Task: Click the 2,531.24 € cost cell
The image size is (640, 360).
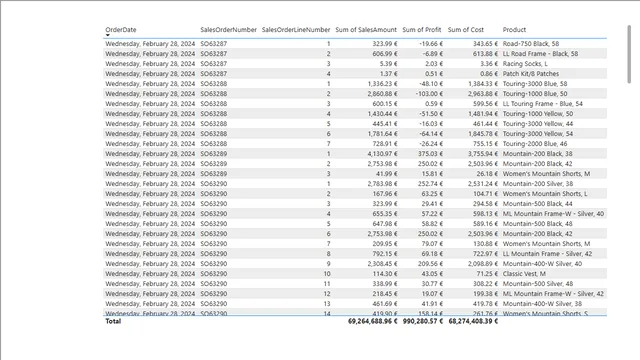Action: pos(483,184)
